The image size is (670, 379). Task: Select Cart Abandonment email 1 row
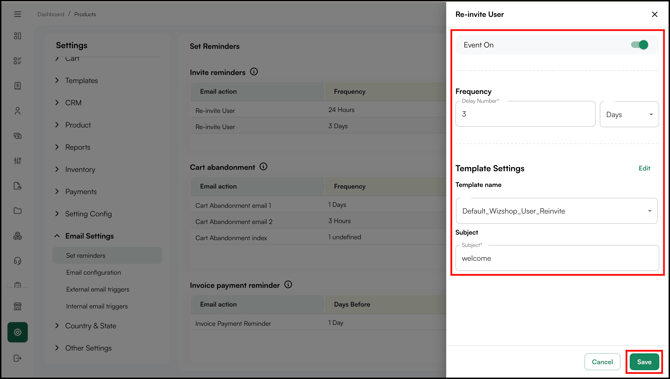coord(318,205)
